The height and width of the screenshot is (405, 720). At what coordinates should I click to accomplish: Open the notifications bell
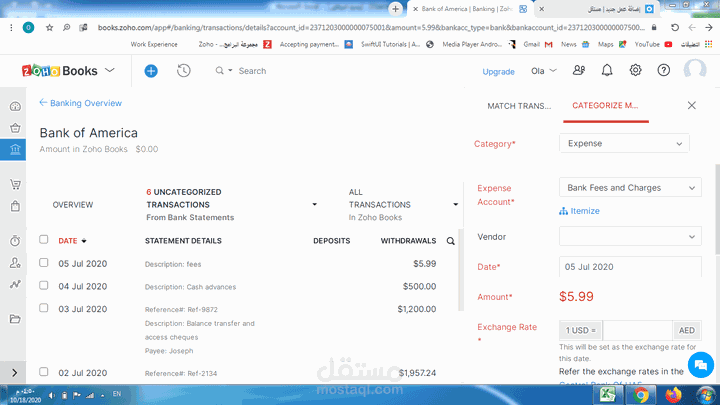coord(607,70)
